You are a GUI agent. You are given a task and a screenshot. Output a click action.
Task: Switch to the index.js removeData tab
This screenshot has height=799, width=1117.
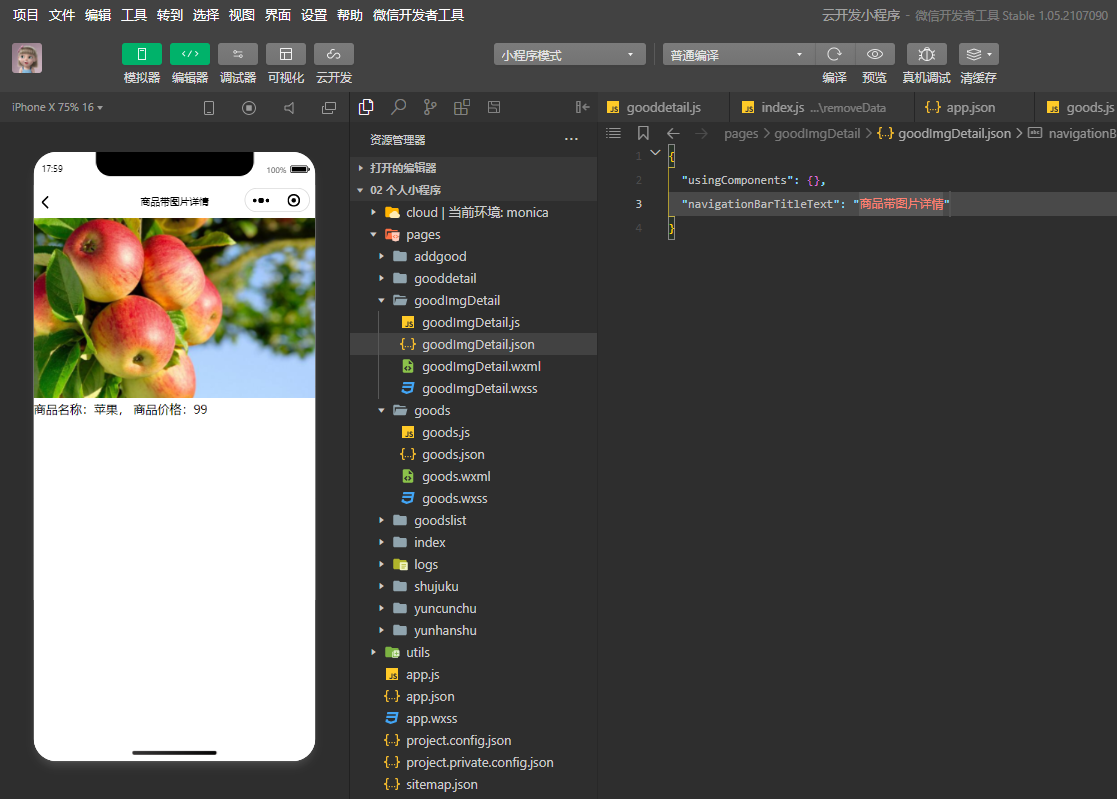[x=823, y=108]
